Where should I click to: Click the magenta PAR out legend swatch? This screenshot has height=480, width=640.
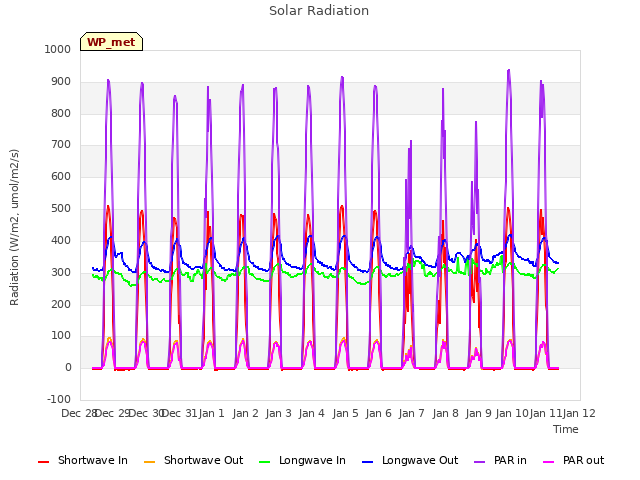pos(549,462)
